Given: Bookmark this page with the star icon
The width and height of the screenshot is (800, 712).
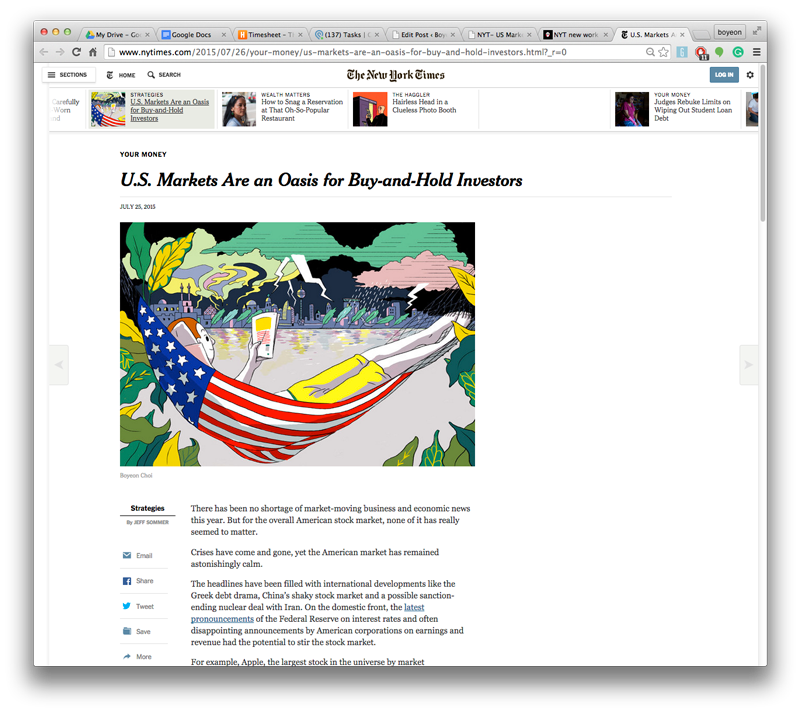Looking at the screenshot, I should click(x=663, y=52).
